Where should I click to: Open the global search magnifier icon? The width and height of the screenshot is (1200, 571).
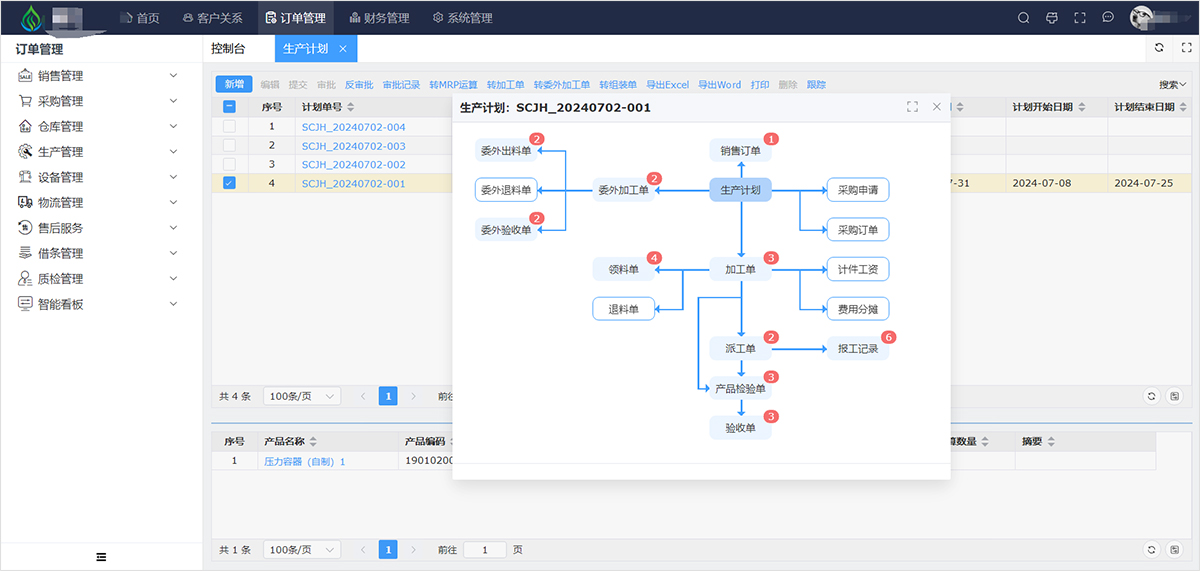pos(1023,18)
